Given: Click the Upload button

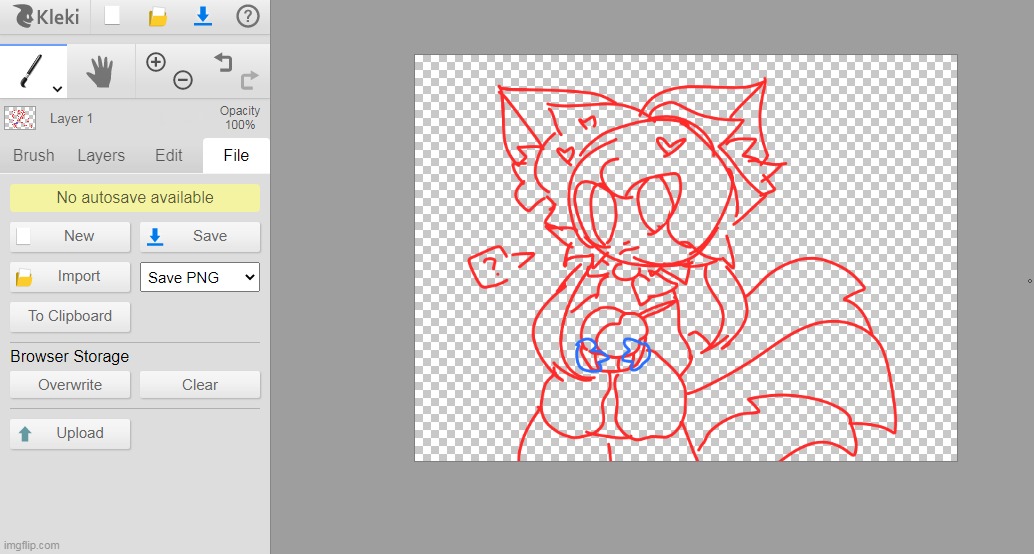Looking at the screenshot, I should coord(70,433).
